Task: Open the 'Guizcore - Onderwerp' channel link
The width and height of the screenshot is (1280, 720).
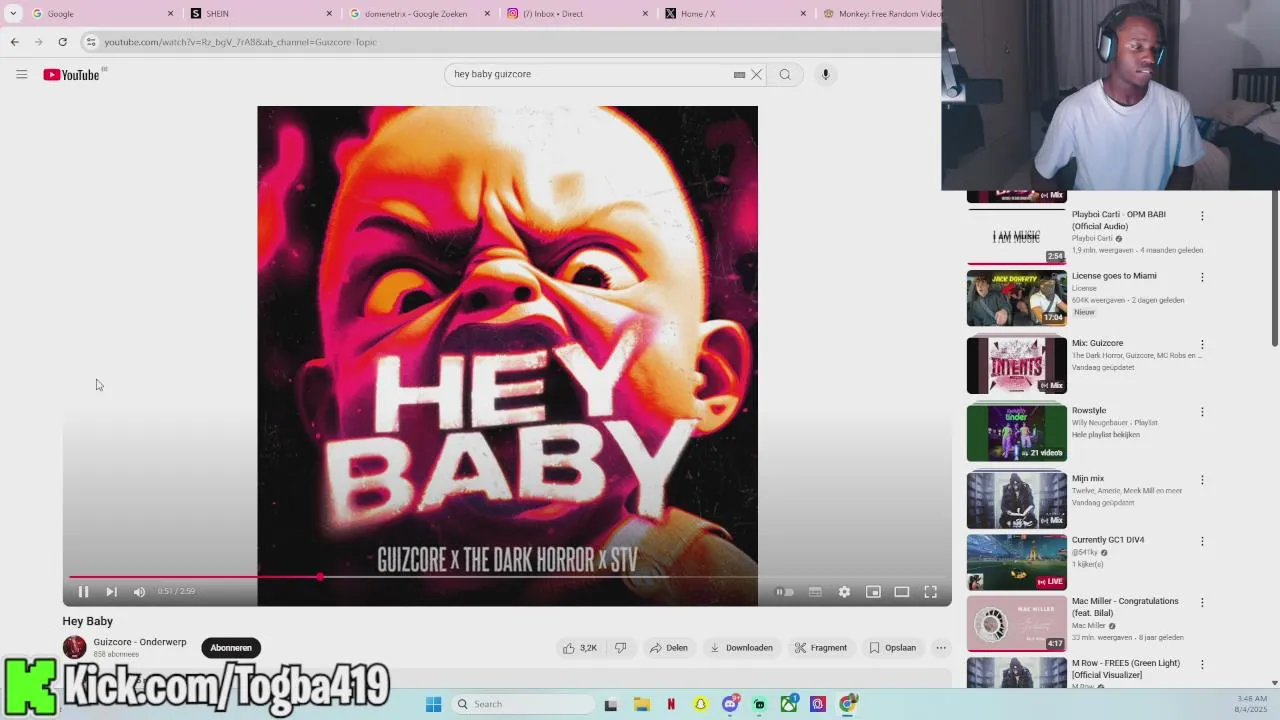Action: [140, 642]
